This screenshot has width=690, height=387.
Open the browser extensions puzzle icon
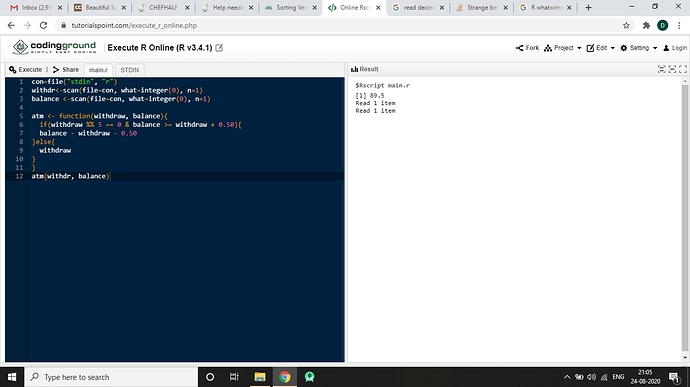646,26
